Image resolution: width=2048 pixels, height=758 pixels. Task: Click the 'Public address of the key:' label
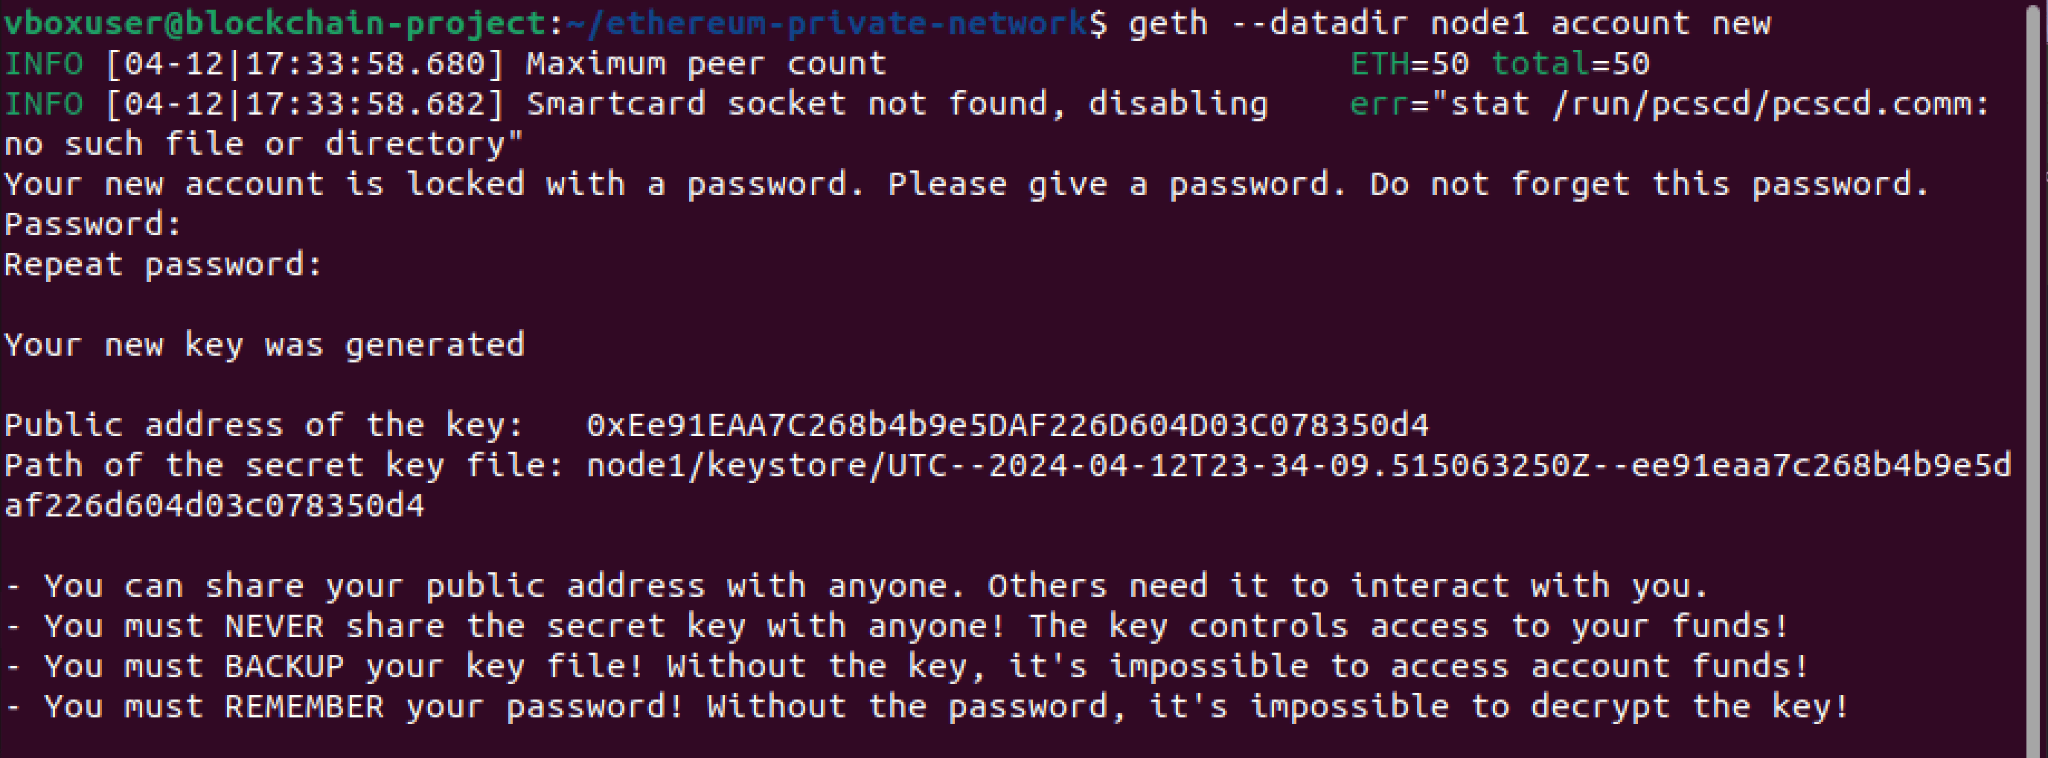click(x=264, y=425)
